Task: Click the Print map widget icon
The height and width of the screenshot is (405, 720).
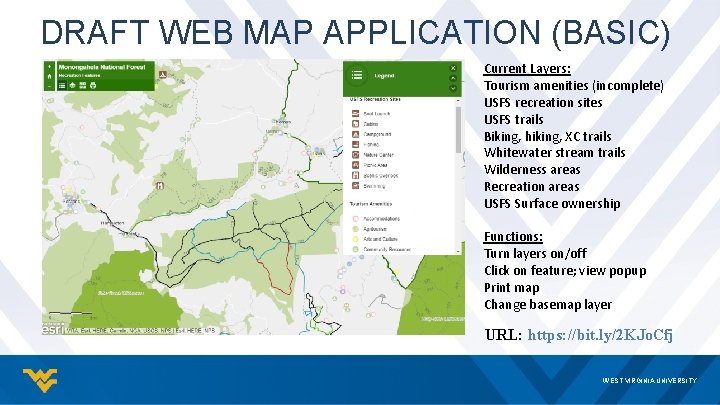Action: [93, 85]
